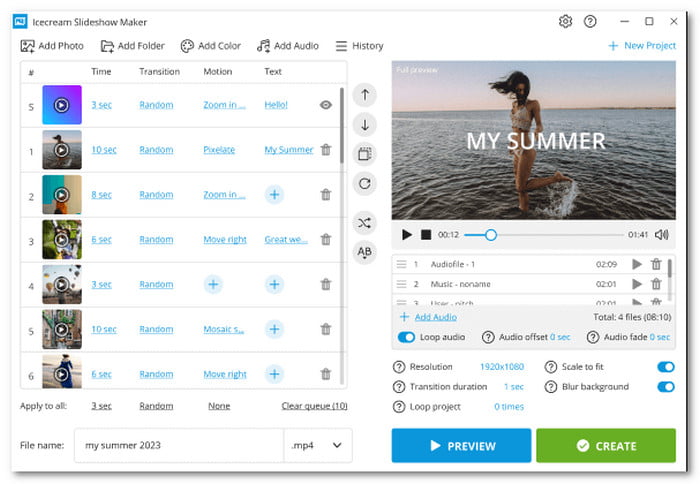Add text to slide 2 with plus icon
The height and width of the screenshot is (484, 700).
(x=275, y=195)
